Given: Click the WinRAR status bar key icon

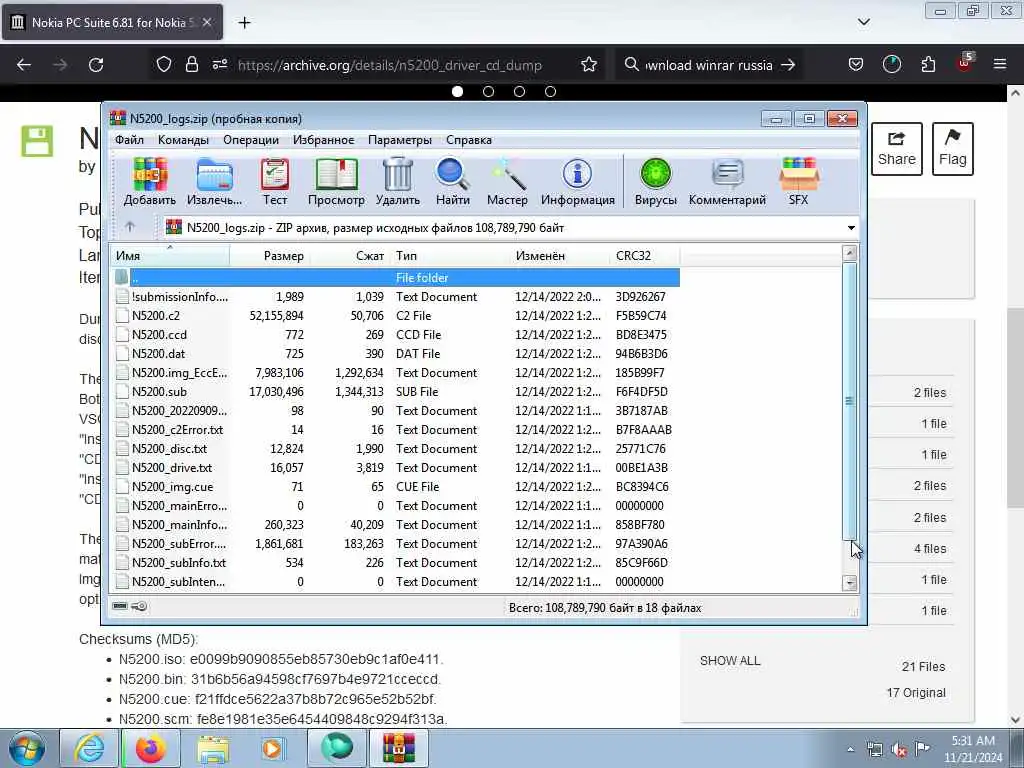Looking at the screenshot, I should click(x=139, y=606).
